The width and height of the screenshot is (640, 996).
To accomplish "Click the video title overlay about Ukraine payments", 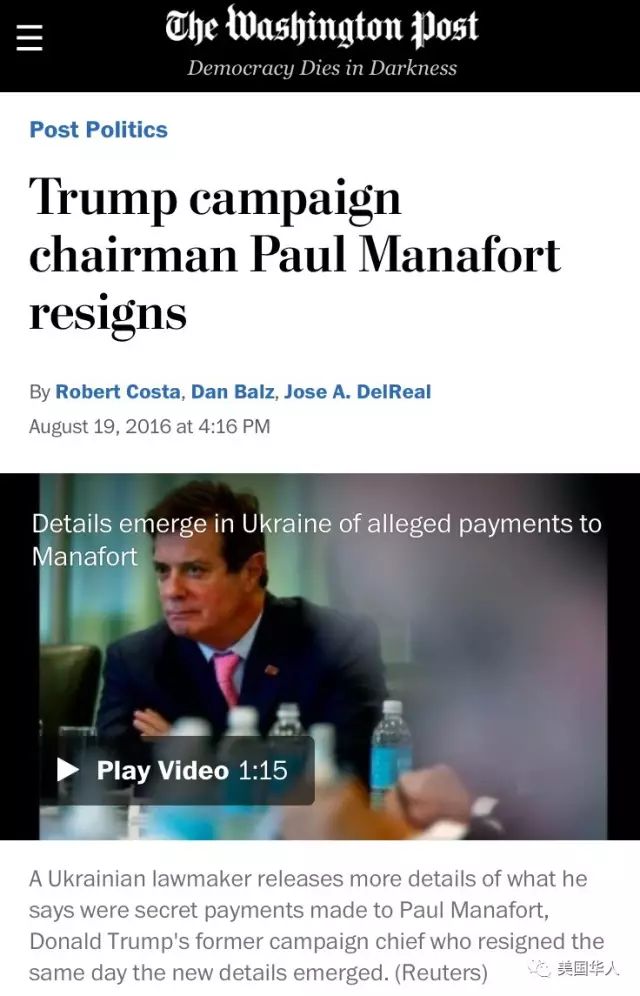I will point(316,539).
